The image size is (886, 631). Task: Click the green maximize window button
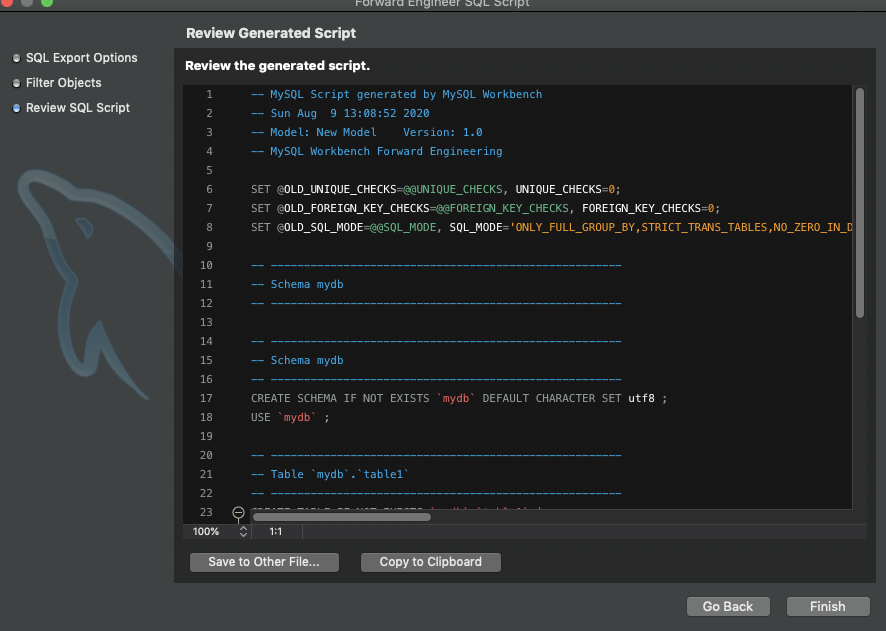point(47,2)
